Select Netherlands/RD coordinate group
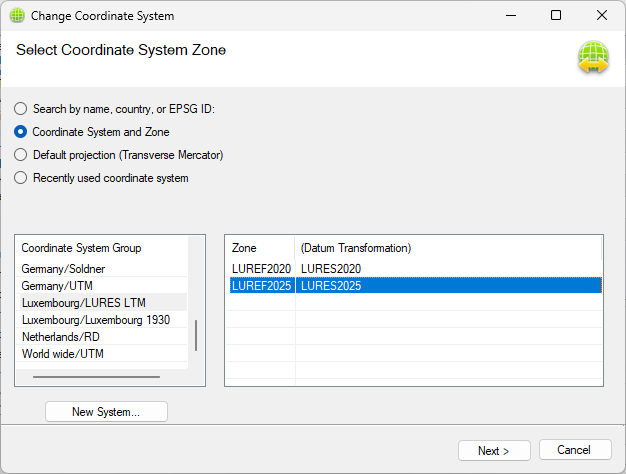 click(x=102, y=337)
